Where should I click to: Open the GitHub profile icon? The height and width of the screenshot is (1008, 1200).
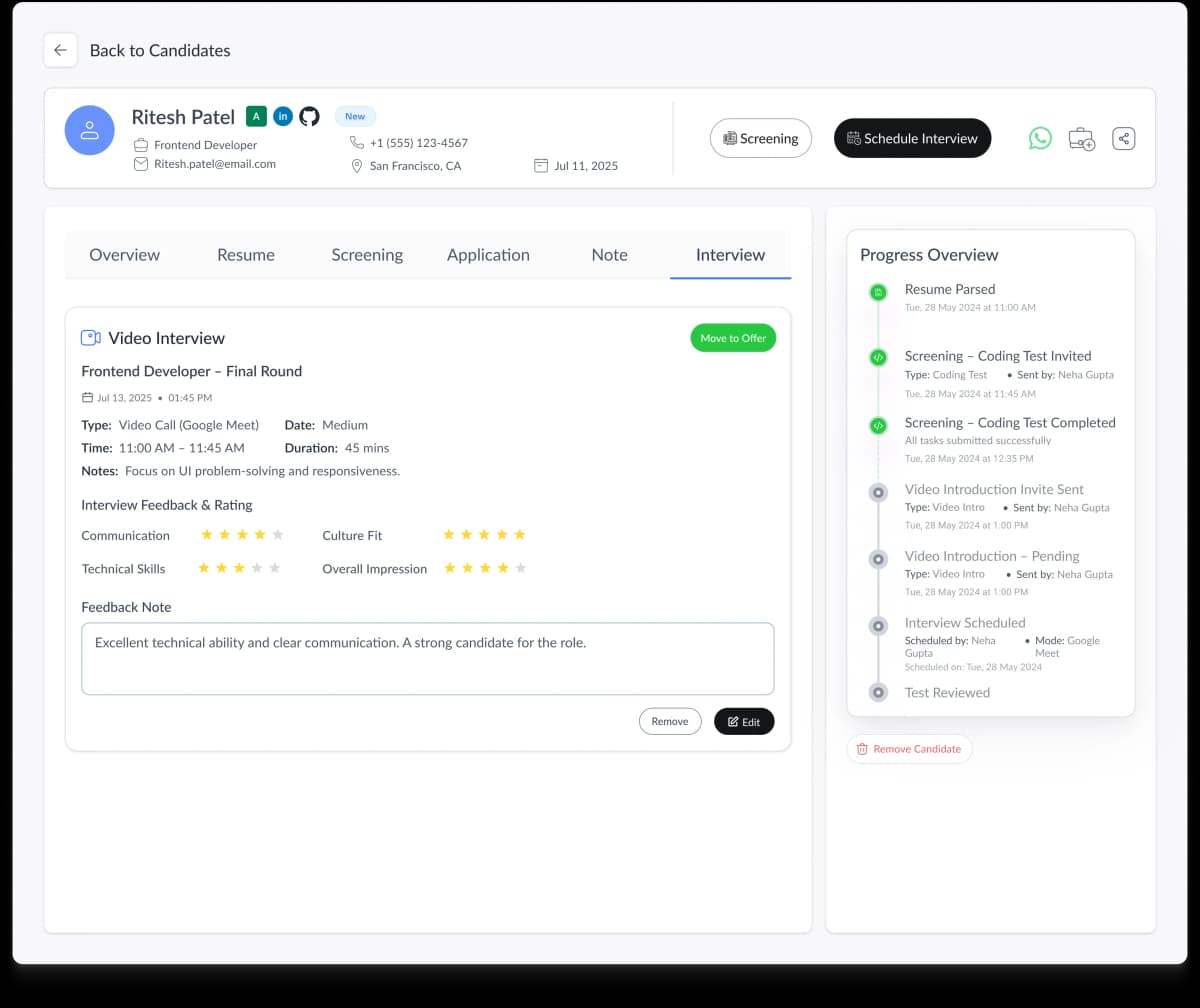point(310,116)
